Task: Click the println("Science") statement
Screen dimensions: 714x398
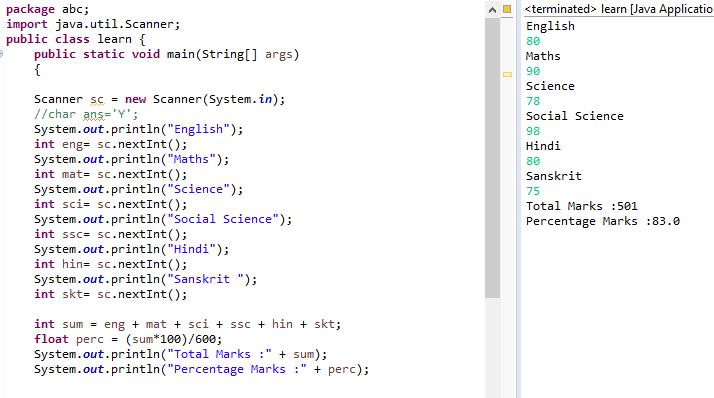Action: click(138, 189)
